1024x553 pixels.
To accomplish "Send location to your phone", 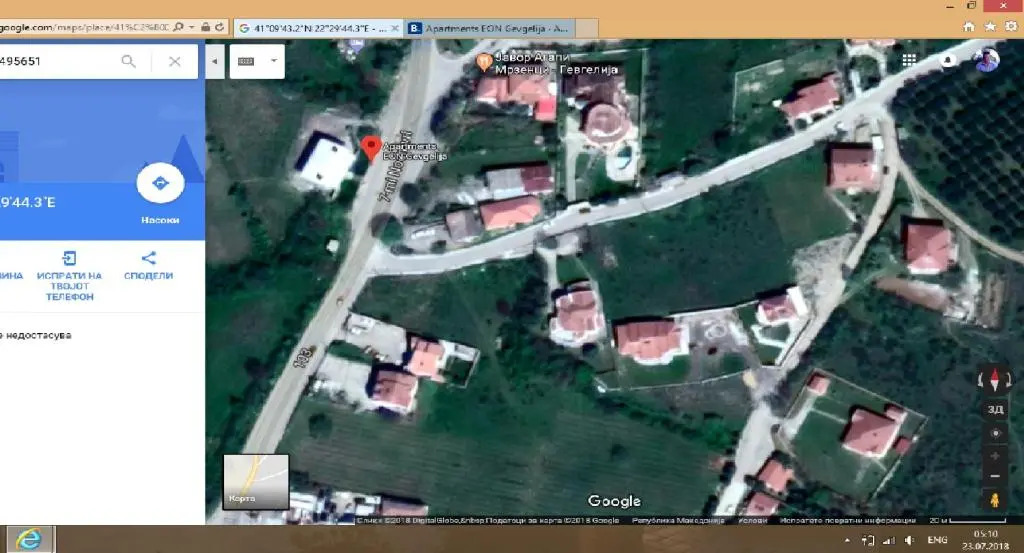I will pos(69,276).
